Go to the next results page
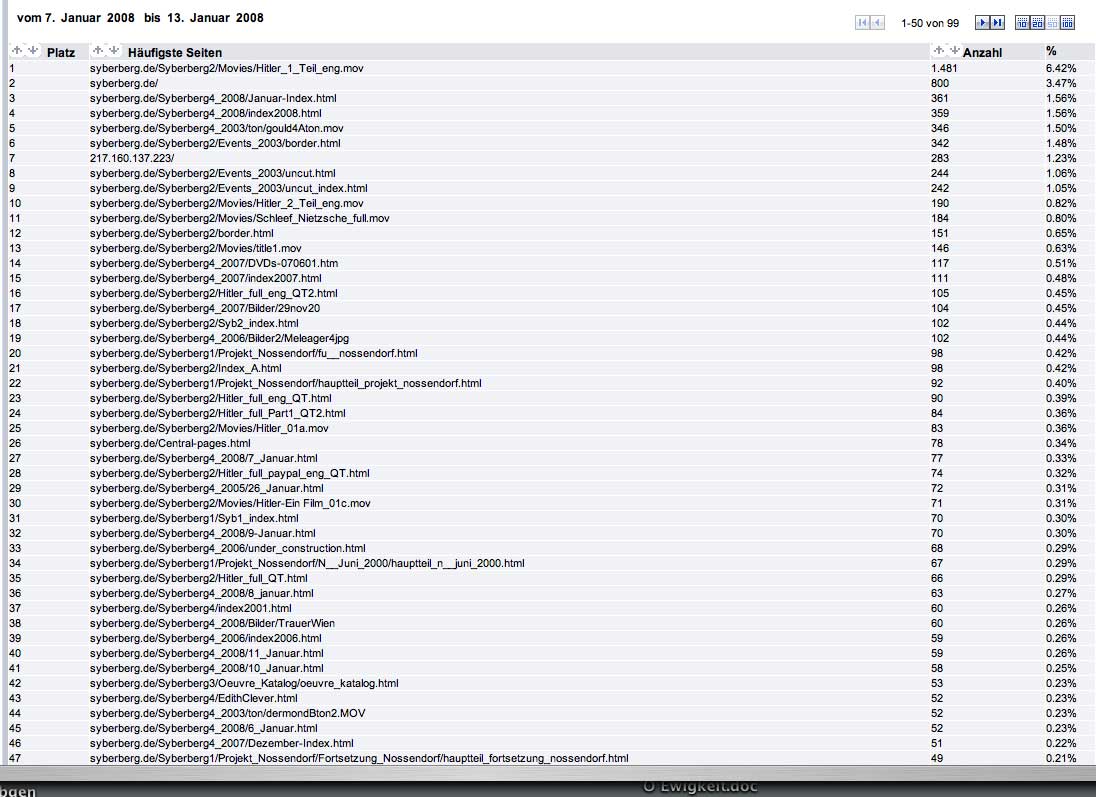Image resolution: width=1096 pixels, height=797 pixels. coord(983,23)
